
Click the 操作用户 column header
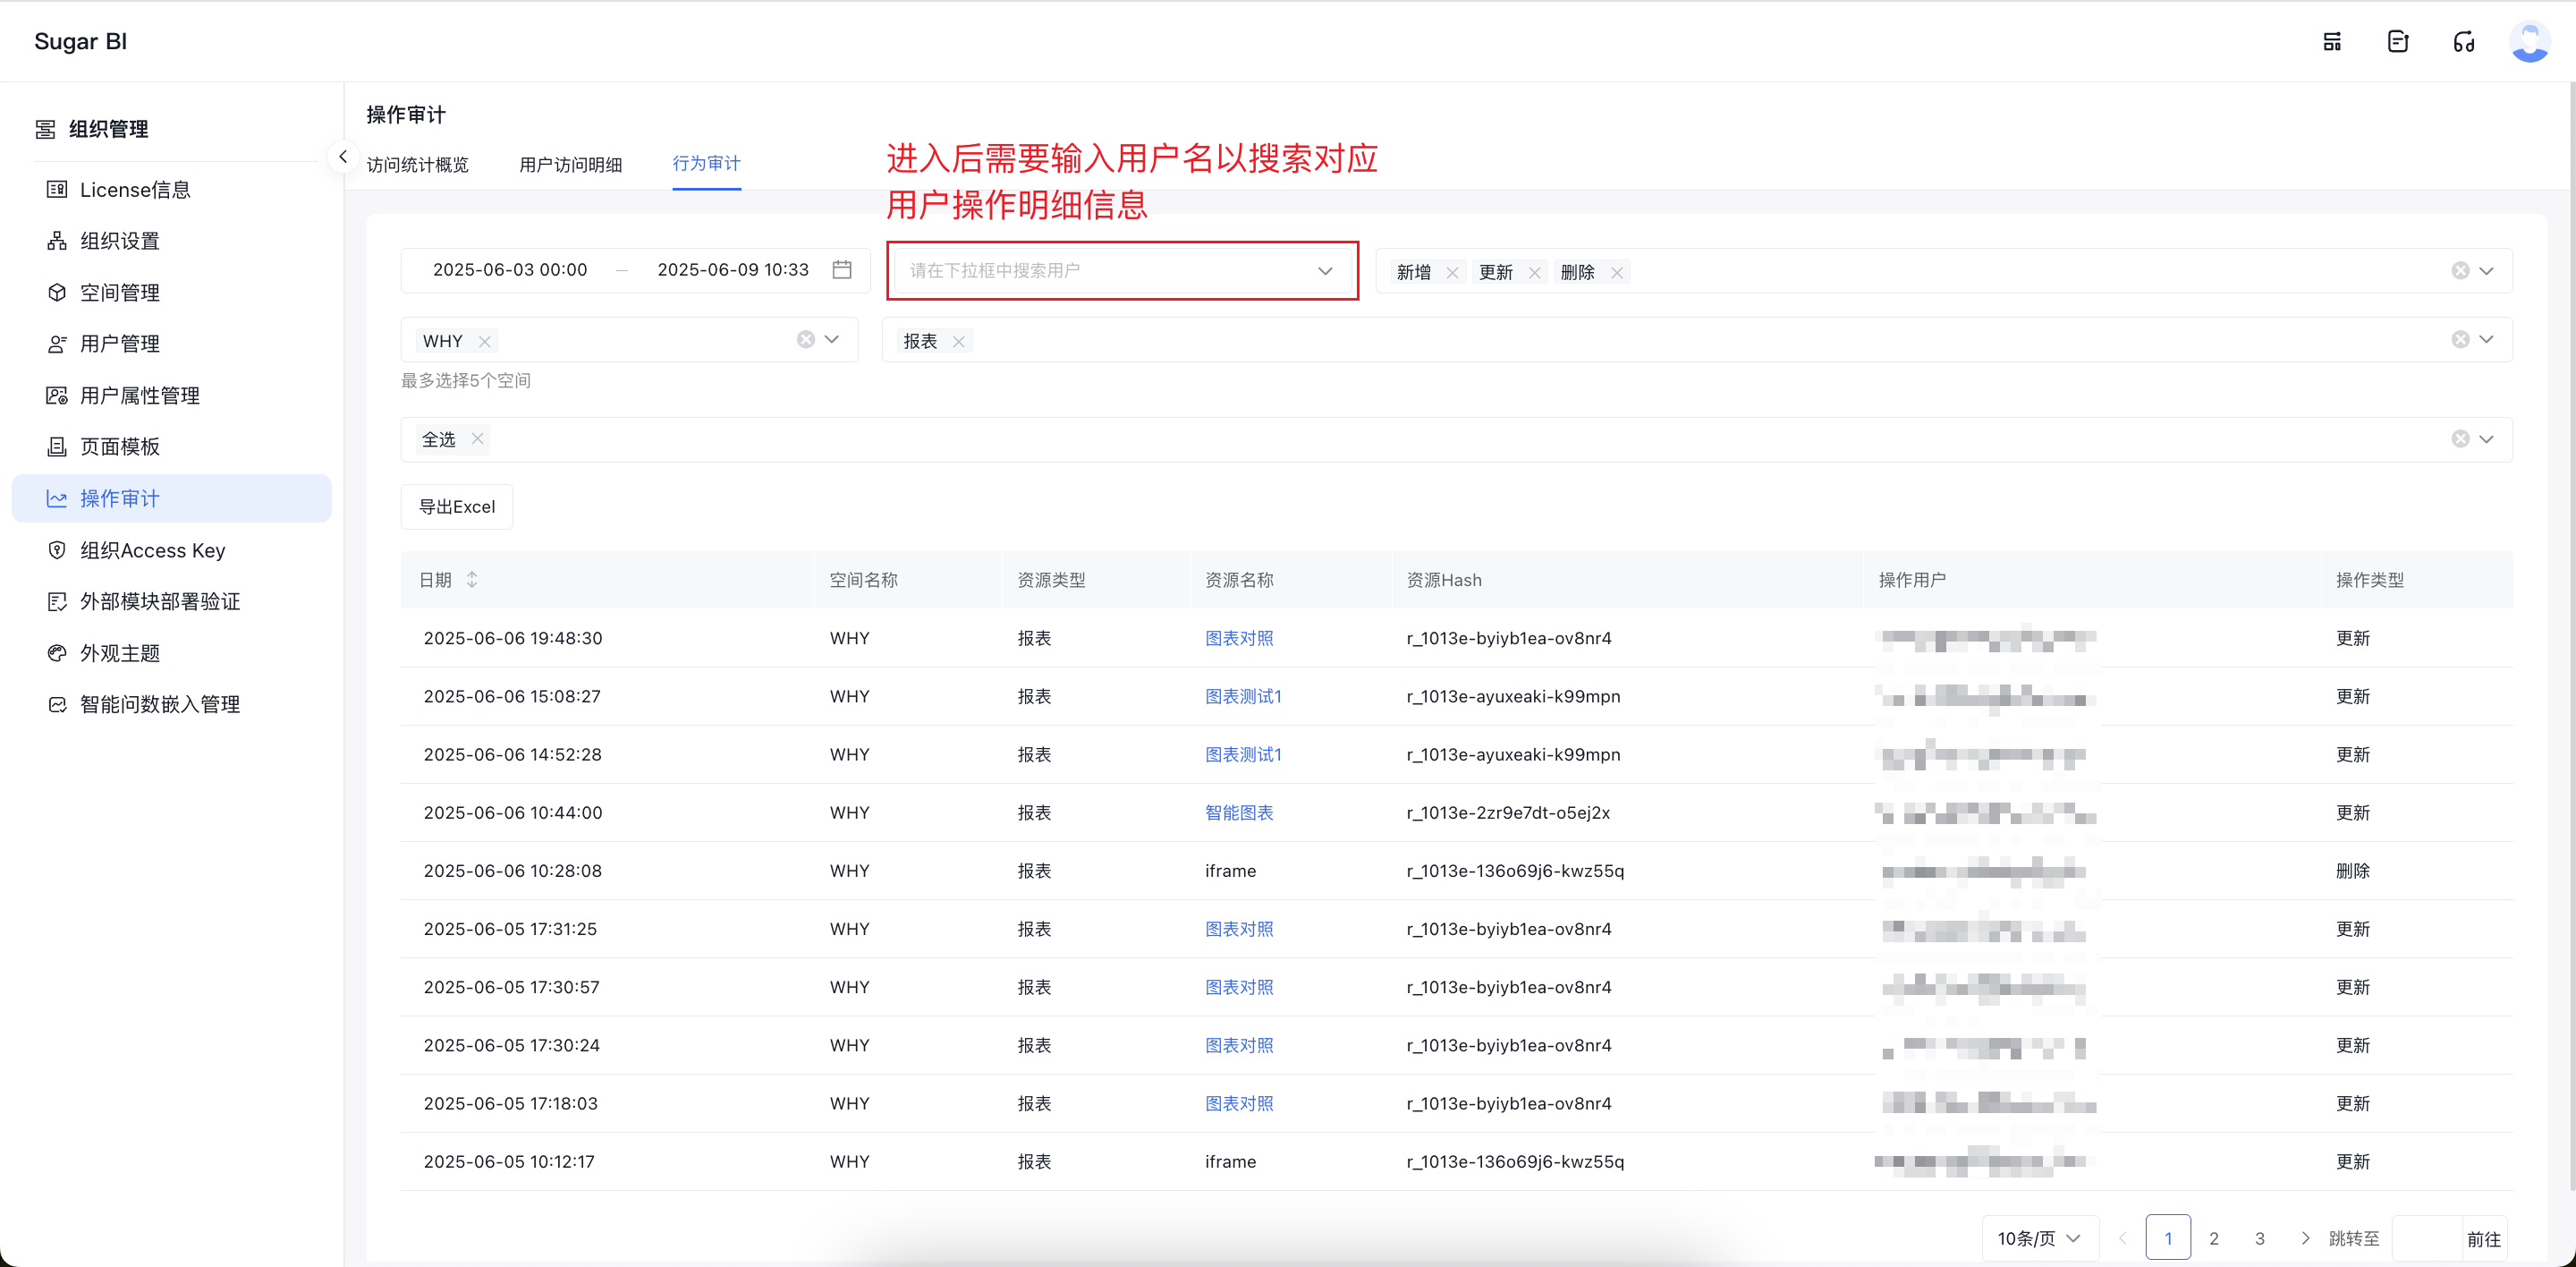(1912, 580)
